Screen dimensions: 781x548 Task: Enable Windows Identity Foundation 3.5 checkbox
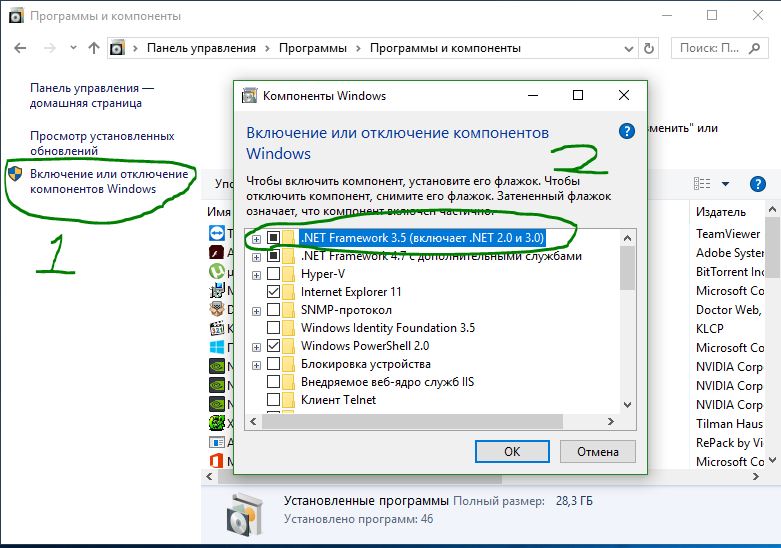click(x=273, y=327)
